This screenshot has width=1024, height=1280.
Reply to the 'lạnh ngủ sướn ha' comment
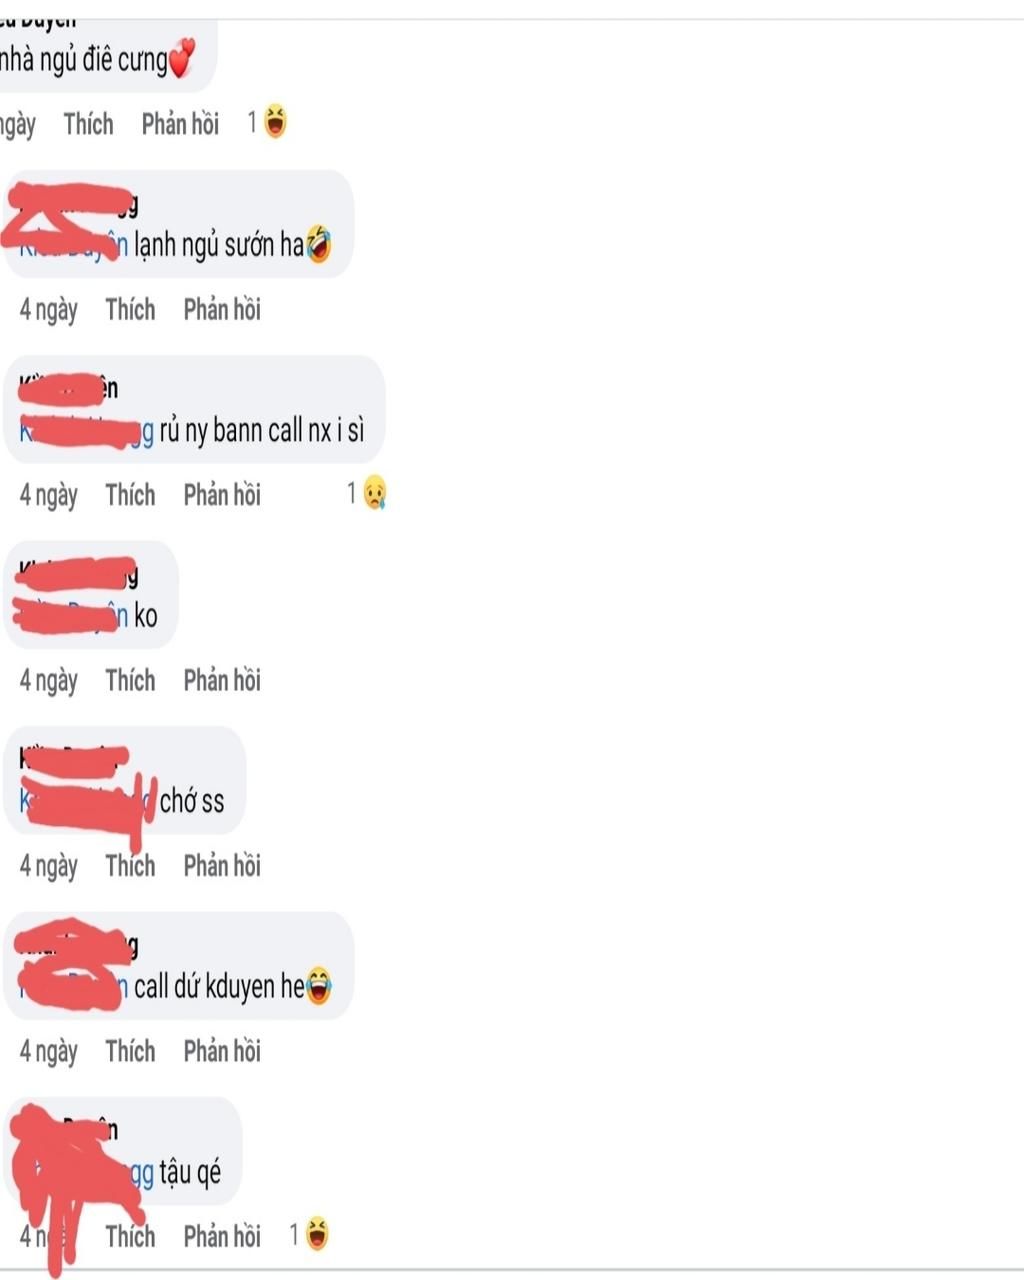click(x=222, y=309)
